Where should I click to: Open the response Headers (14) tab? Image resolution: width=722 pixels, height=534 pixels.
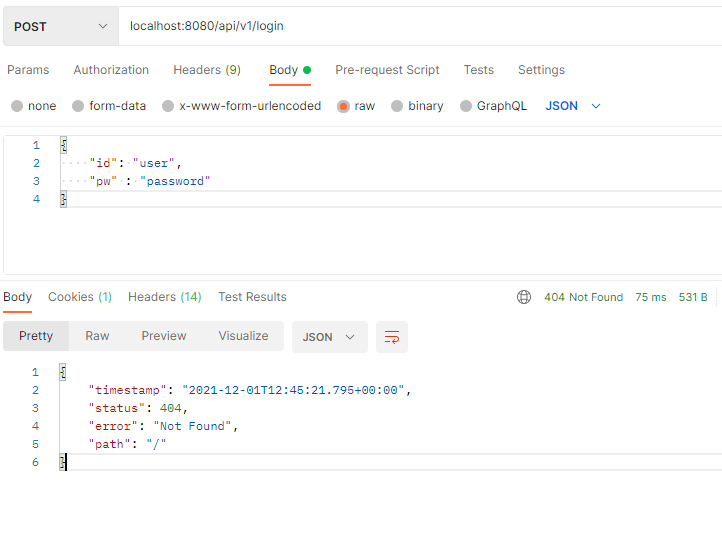pos(164,297)
